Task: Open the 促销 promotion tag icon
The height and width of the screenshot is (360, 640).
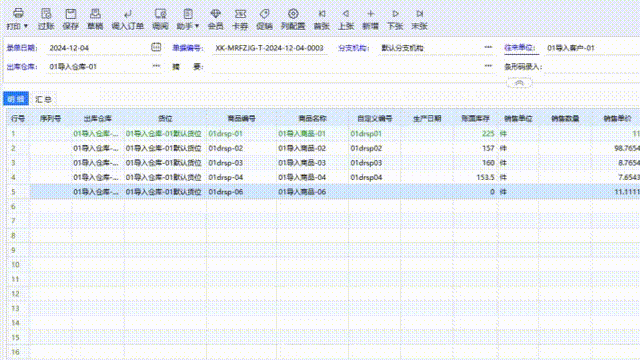Action: 264,19
